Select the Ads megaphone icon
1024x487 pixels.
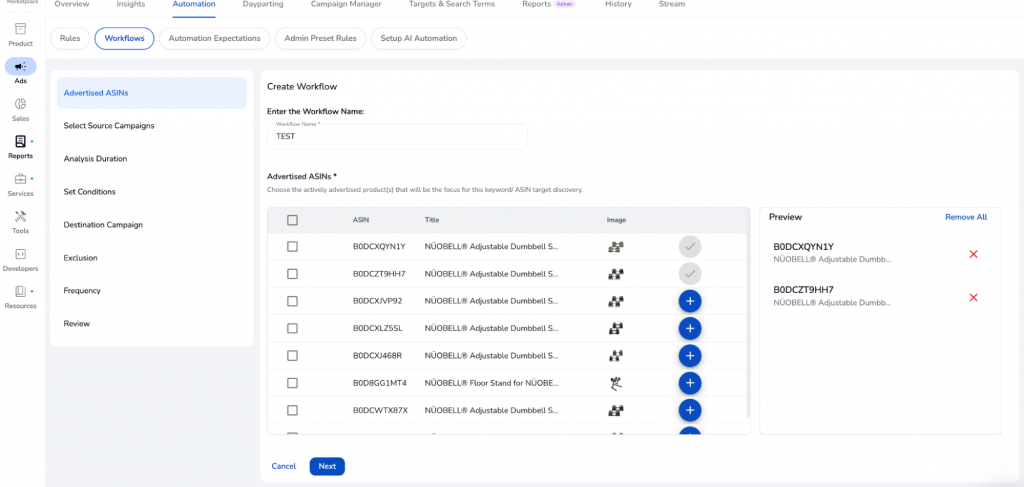(21, 67)
